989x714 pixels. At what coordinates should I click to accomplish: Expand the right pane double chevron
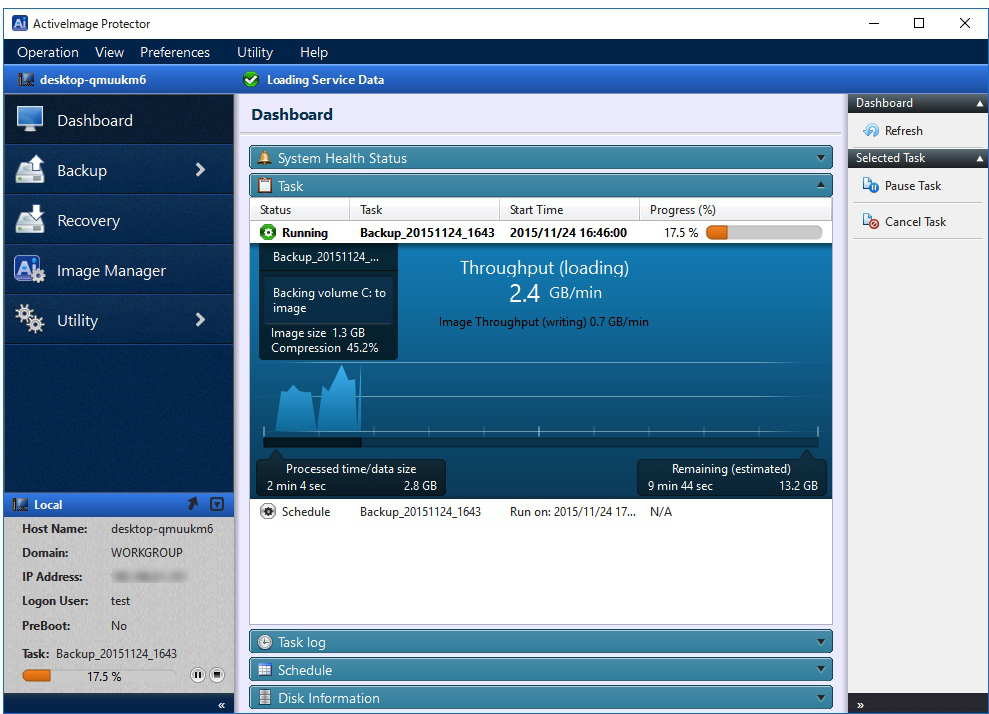[x=860, y=705]
